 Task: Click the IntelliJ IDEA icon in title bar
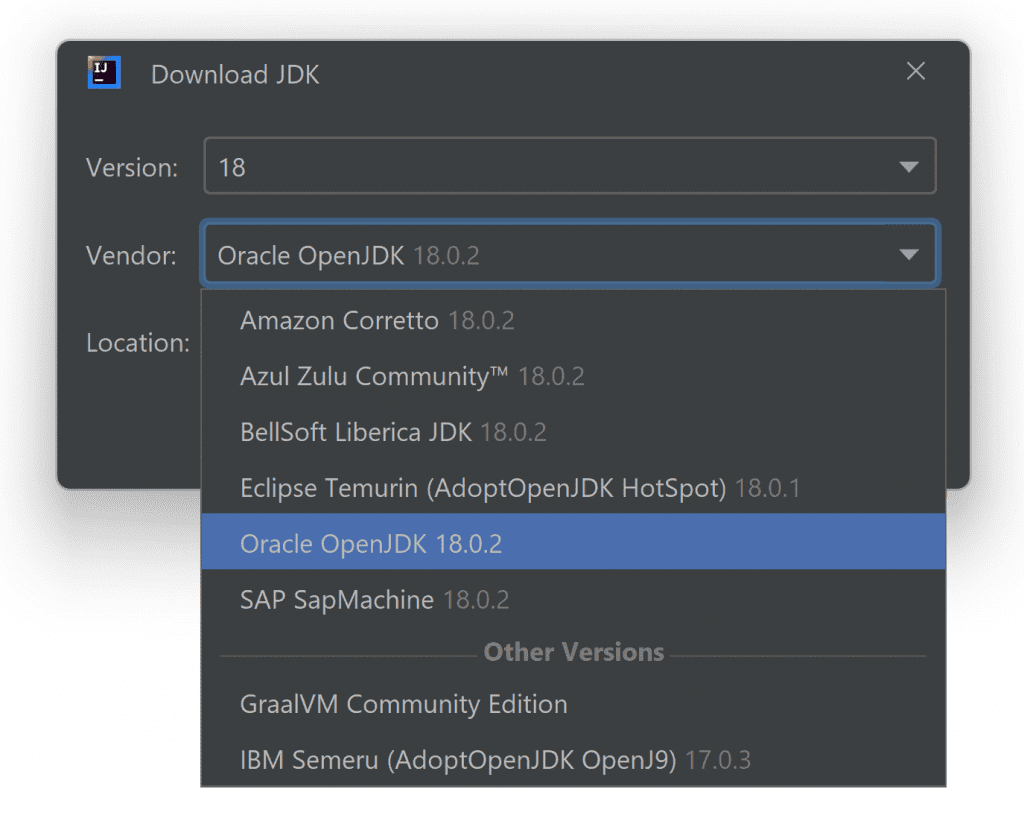click(x=104, y=73)
